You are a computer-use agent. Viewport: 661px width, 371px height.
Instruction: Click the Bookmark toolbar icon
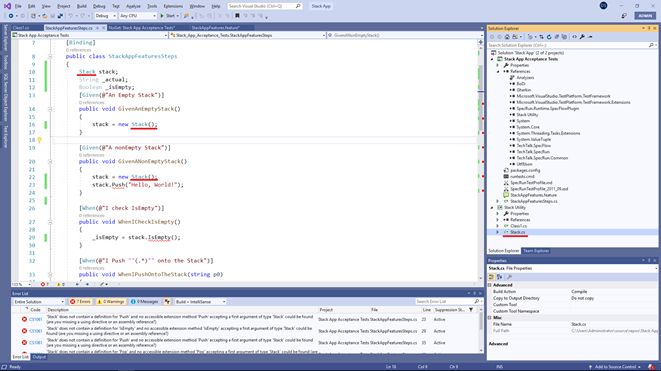pos(237,16)
